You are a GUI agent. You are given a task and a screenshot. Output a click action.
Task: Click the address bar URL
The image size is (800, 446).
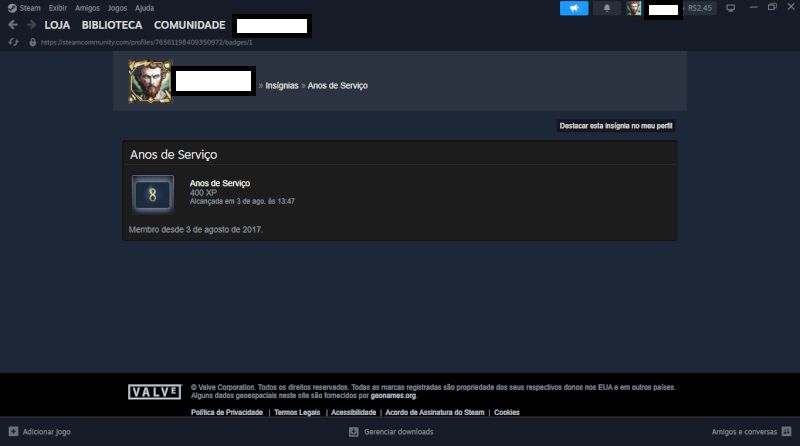[x=147, y=42]
